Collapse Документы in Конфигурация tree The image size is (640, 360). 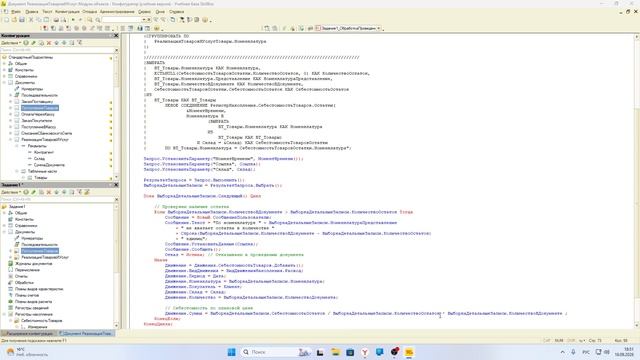(x=4, y=82)
